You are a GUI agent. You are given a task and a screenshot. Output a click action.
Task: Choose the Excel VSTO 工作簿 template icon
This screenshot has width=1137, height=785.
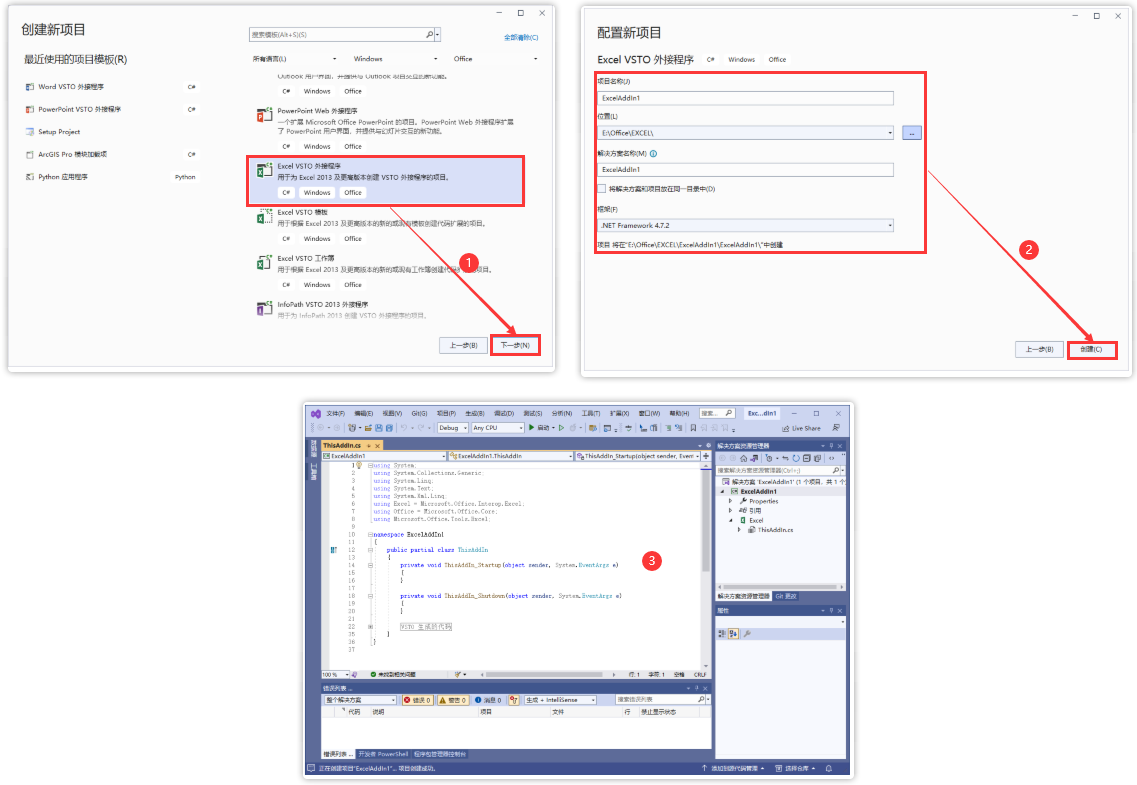click(x=264, y=262)
